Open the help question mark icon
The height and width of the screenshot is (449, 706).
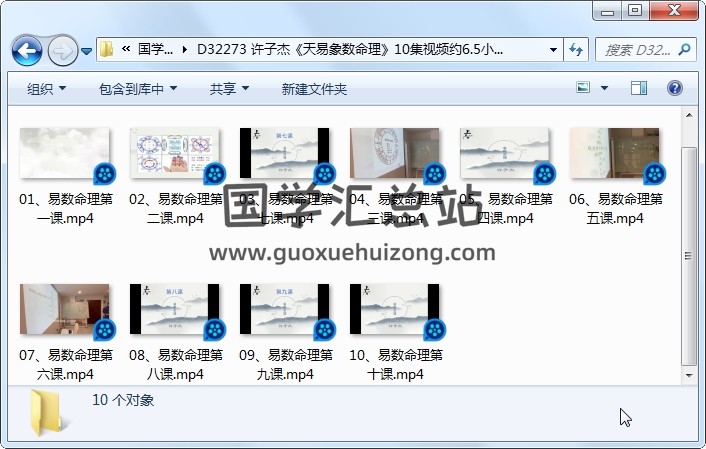click(674, 89)
